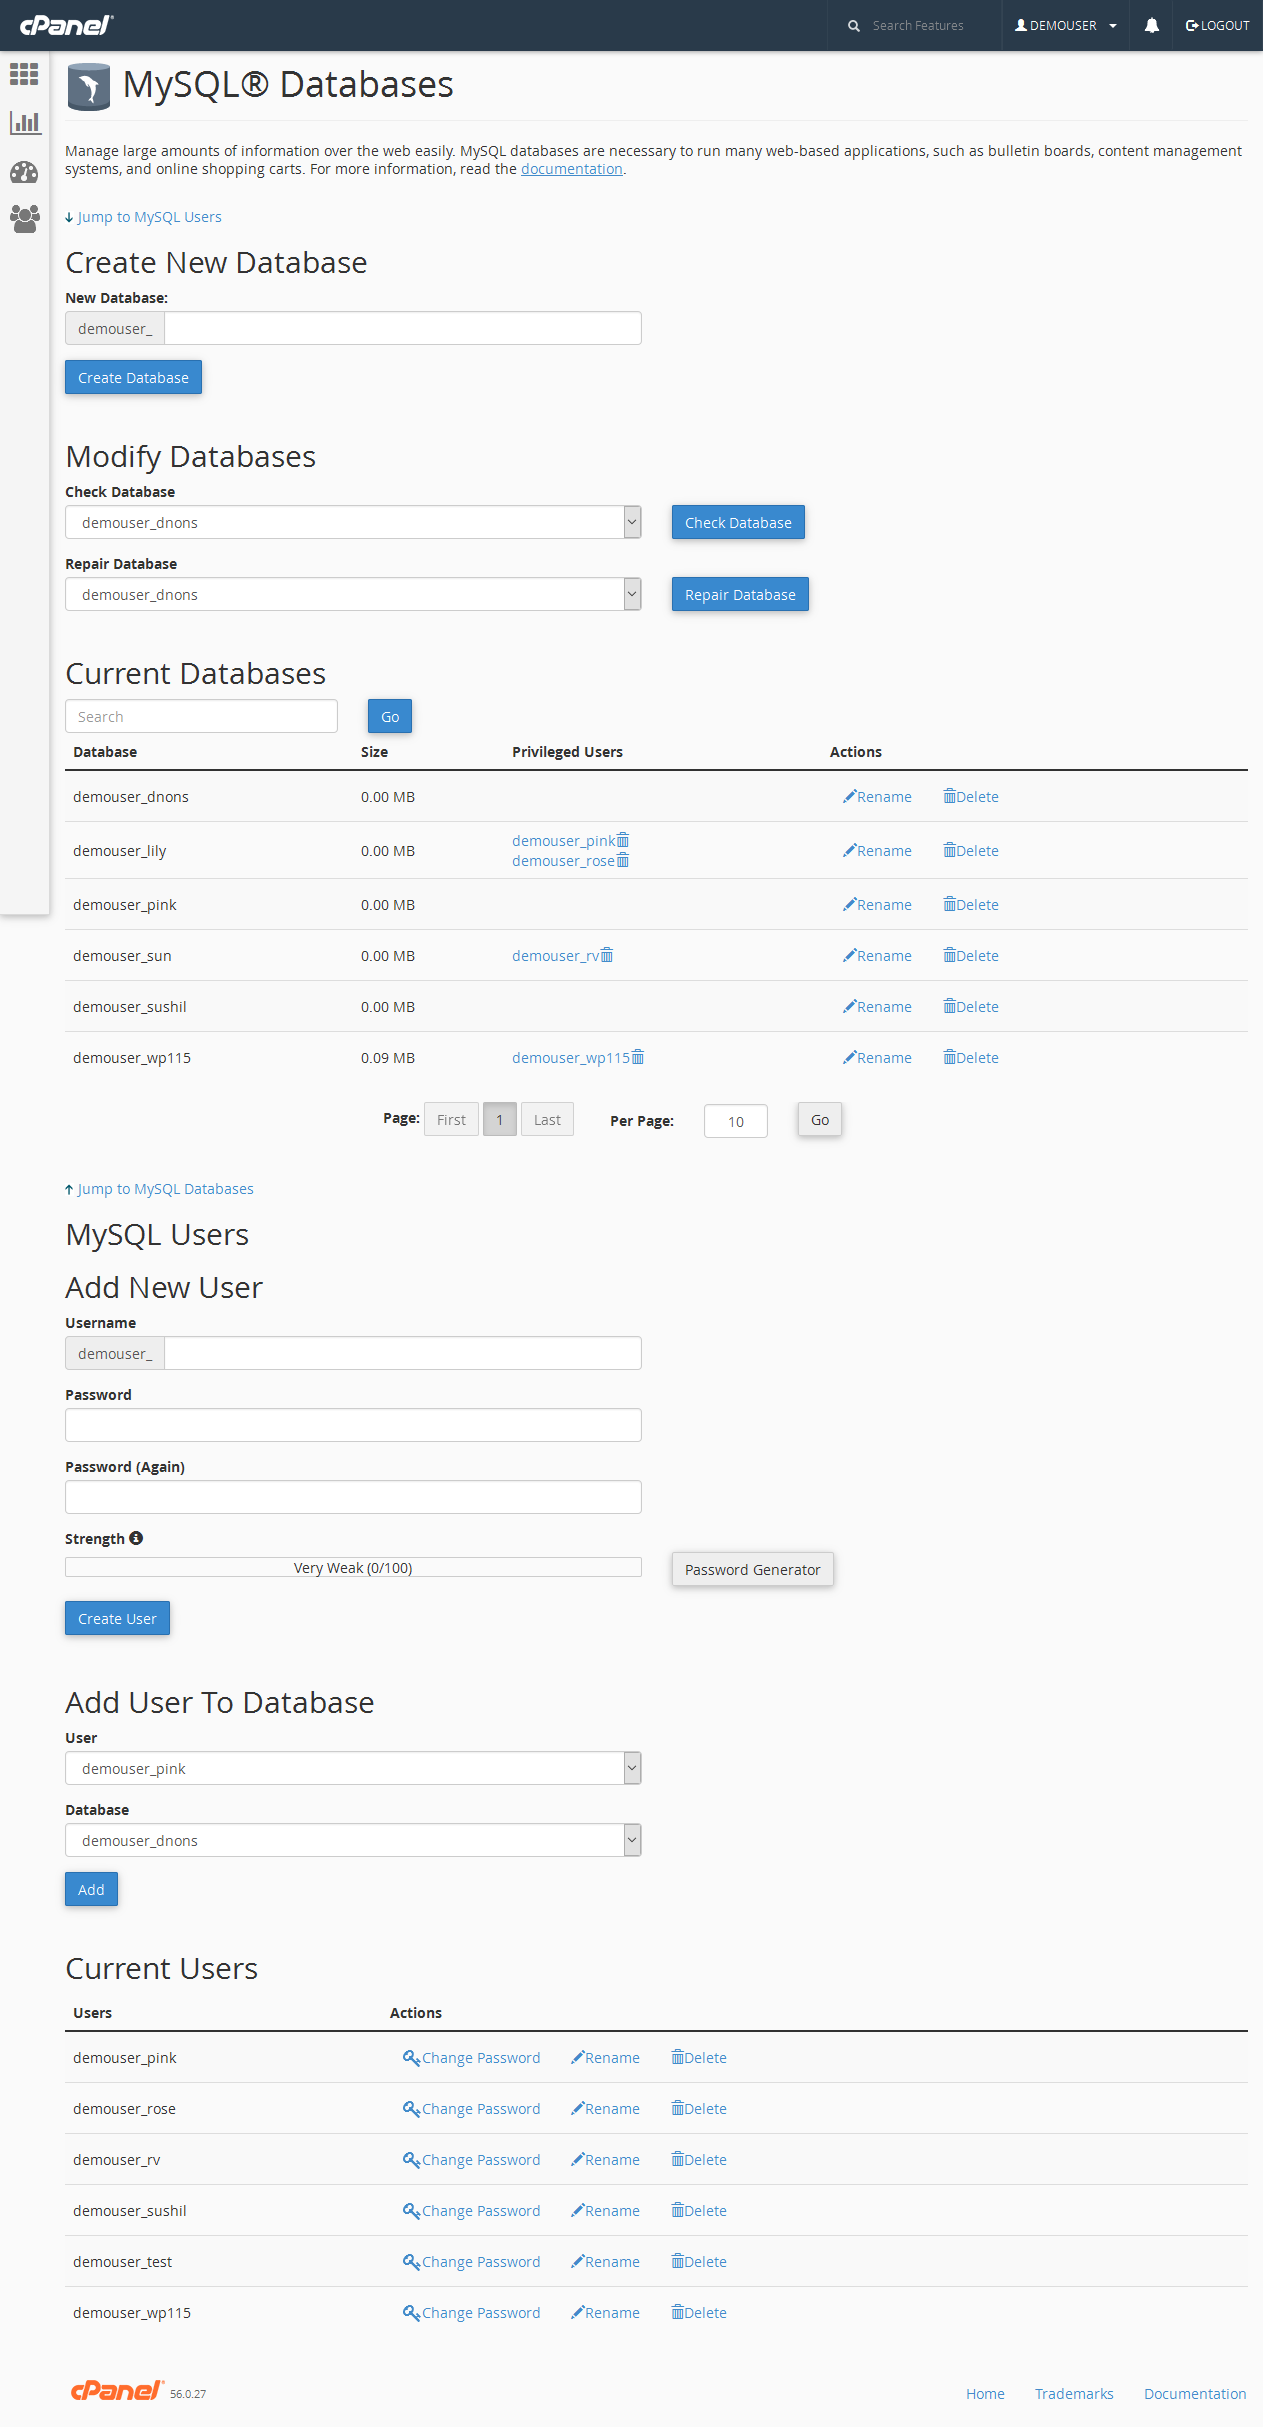Click the Create User button
This screenshot has width=1263, height=2427.
tap(117, 1618)
